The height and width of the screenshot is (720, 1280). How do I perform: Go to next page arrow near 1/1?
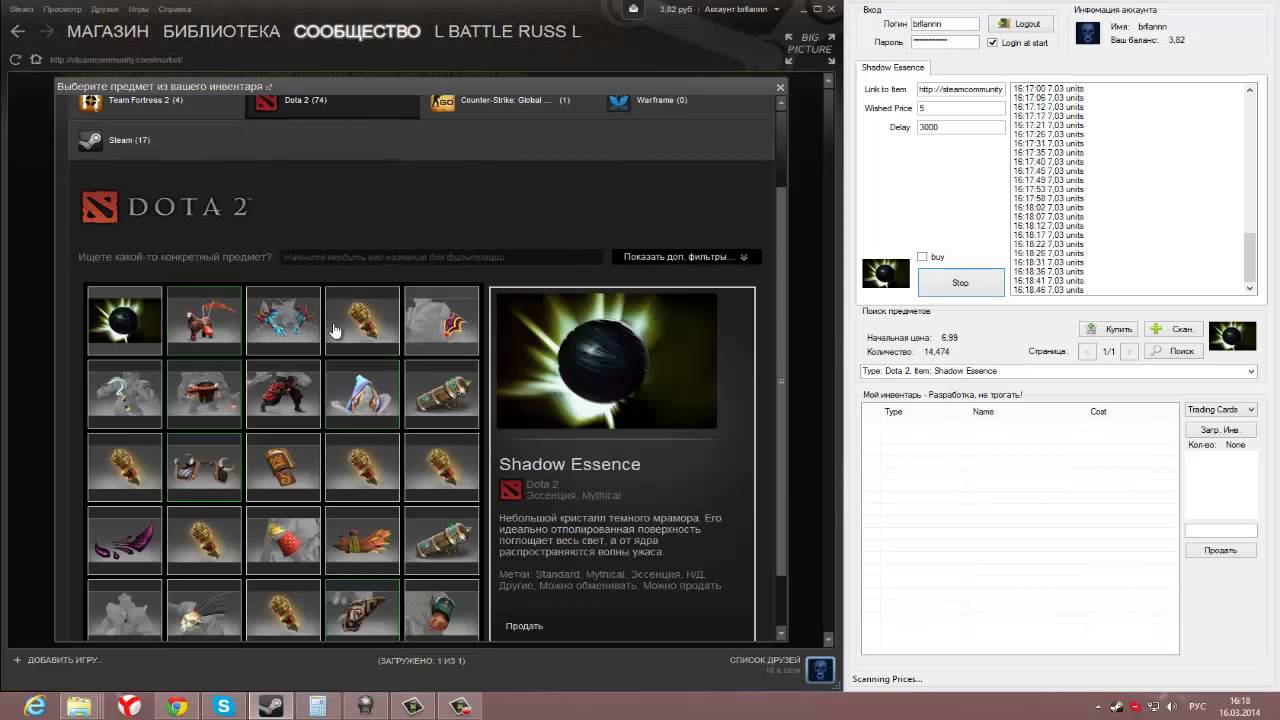(1129, 351)
